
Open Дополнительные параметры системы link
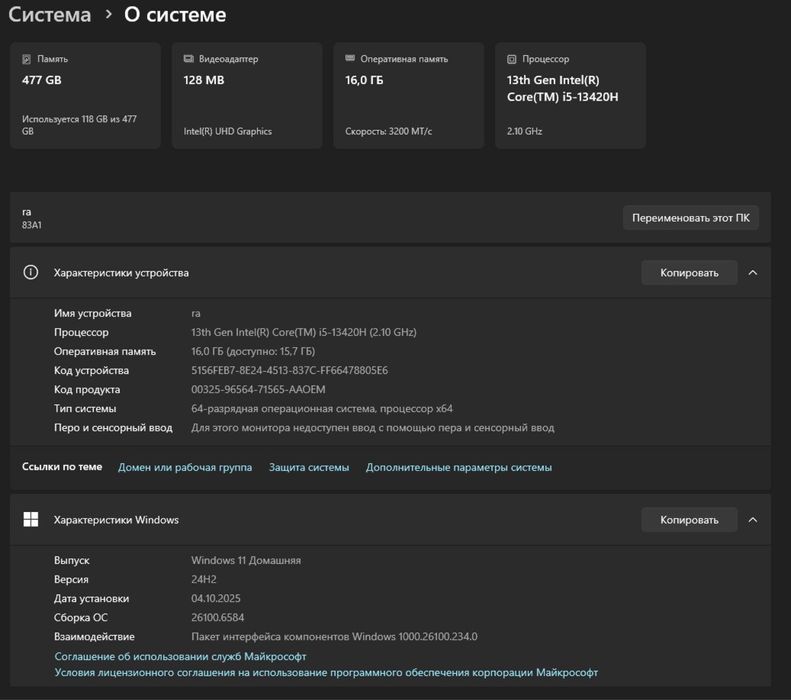coord(459,468)
